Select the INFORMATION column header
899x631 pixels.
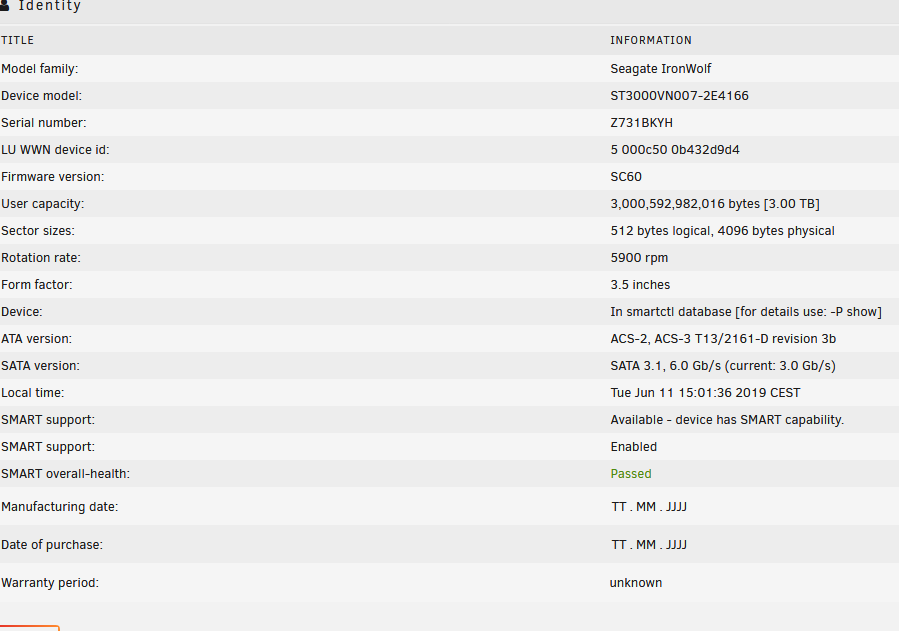651,40
